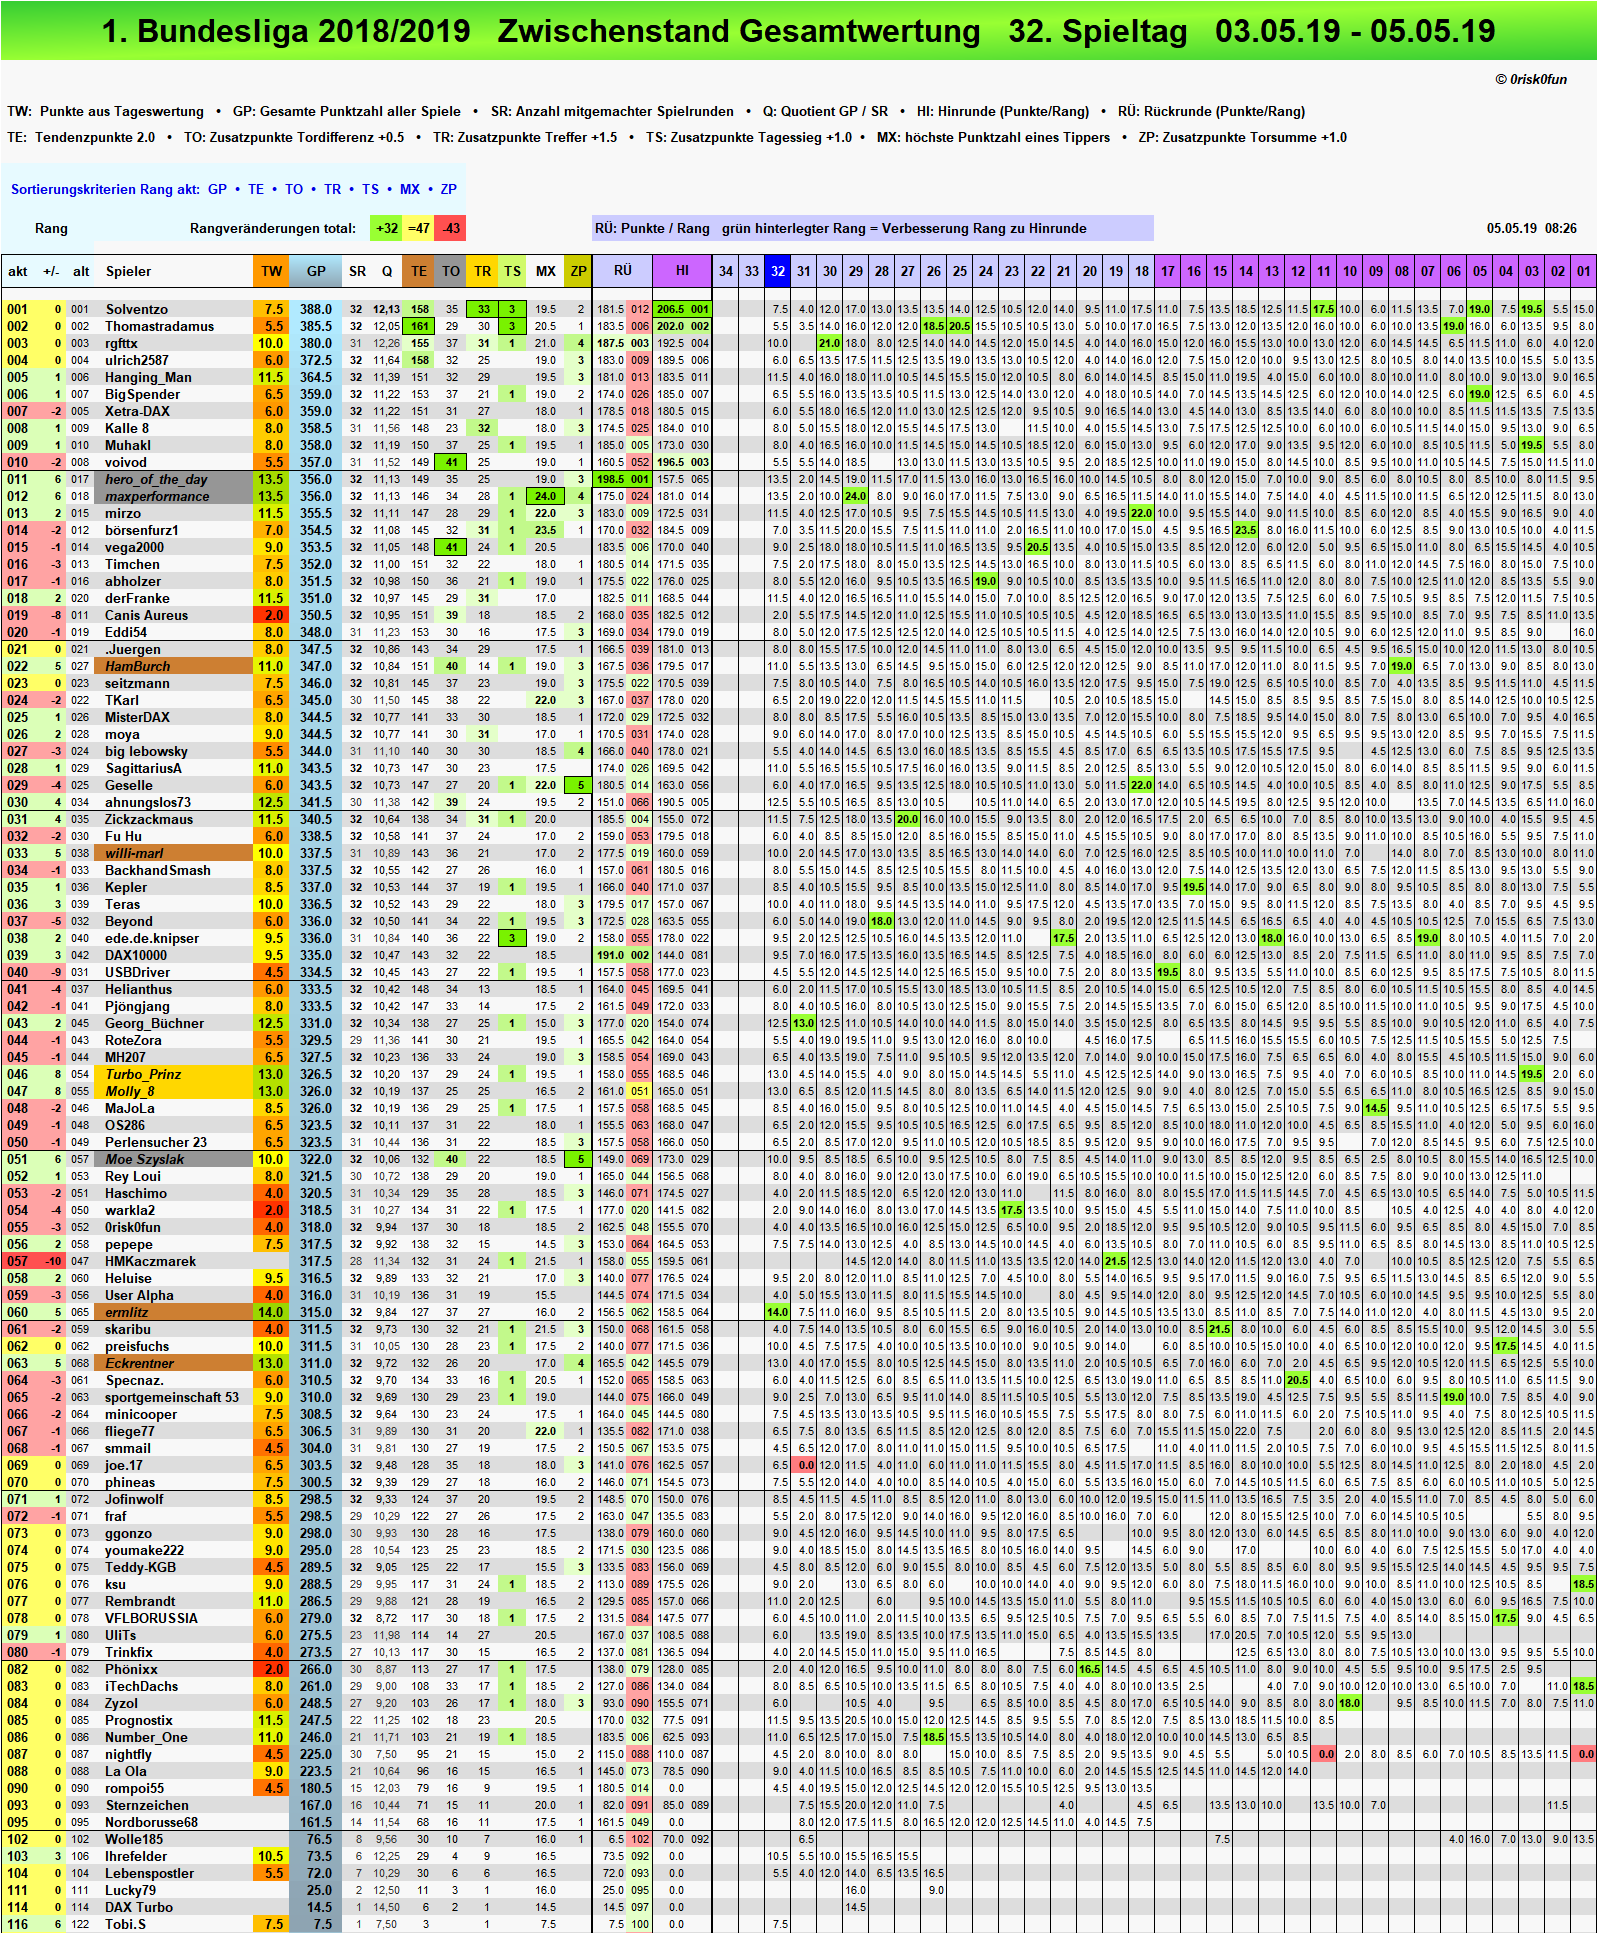This screenshot has width=1597, height=1933.
Task: Select player HMKaczmarek
Action: (x=151, y=1261)
